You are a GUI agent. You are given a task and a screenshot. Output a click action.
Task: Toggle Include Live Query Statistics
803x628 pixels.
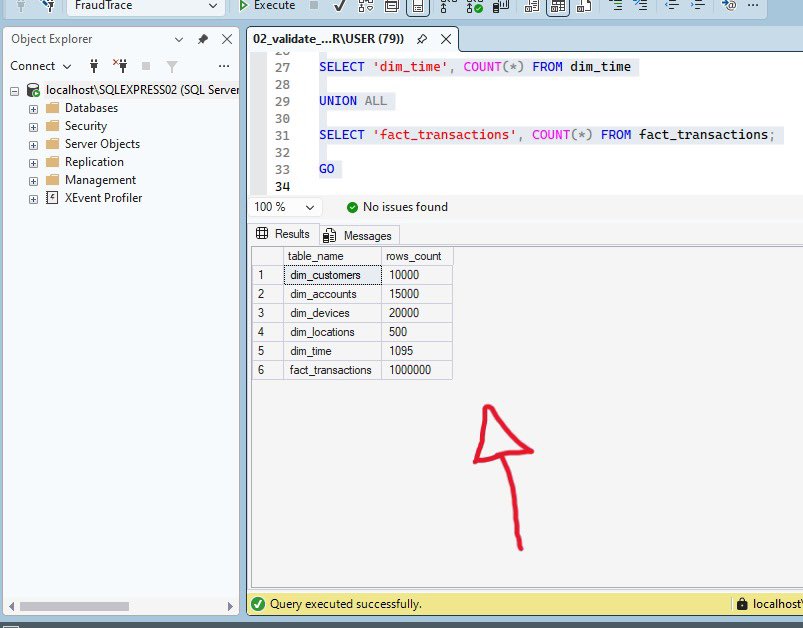tap(475, 6)
